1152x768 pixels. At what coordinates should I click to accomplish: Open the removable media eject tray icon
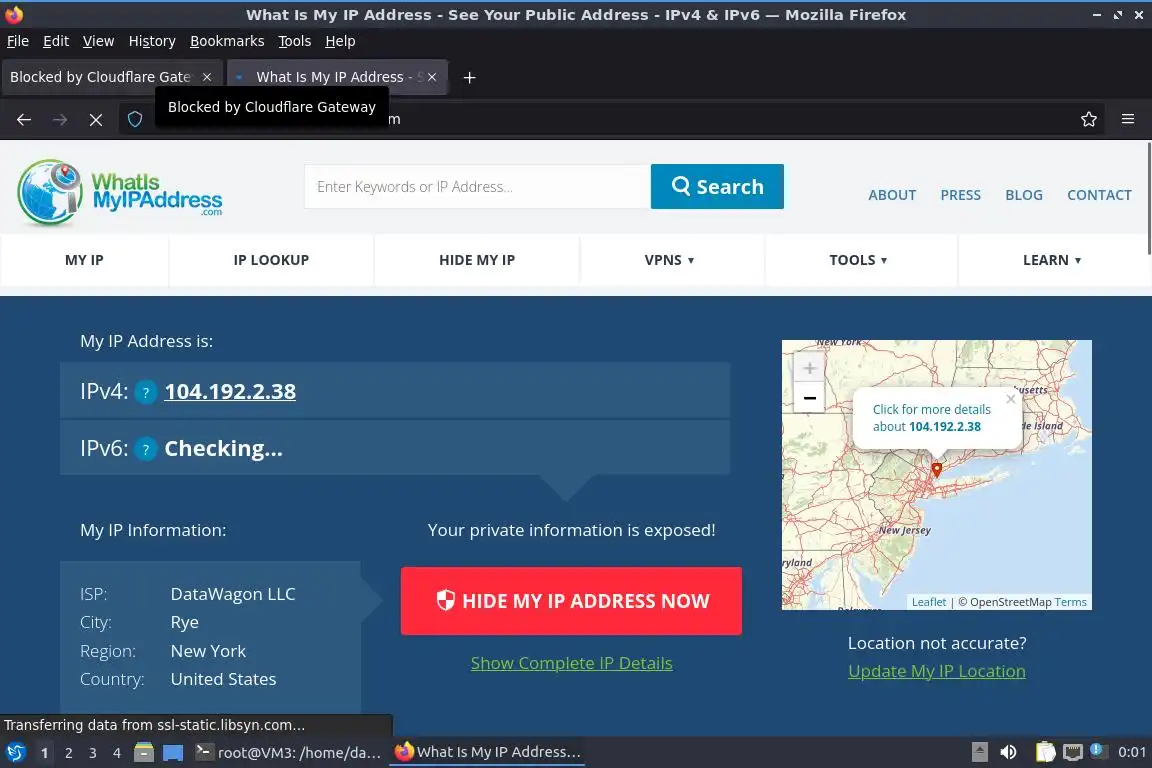click(979, 752)
